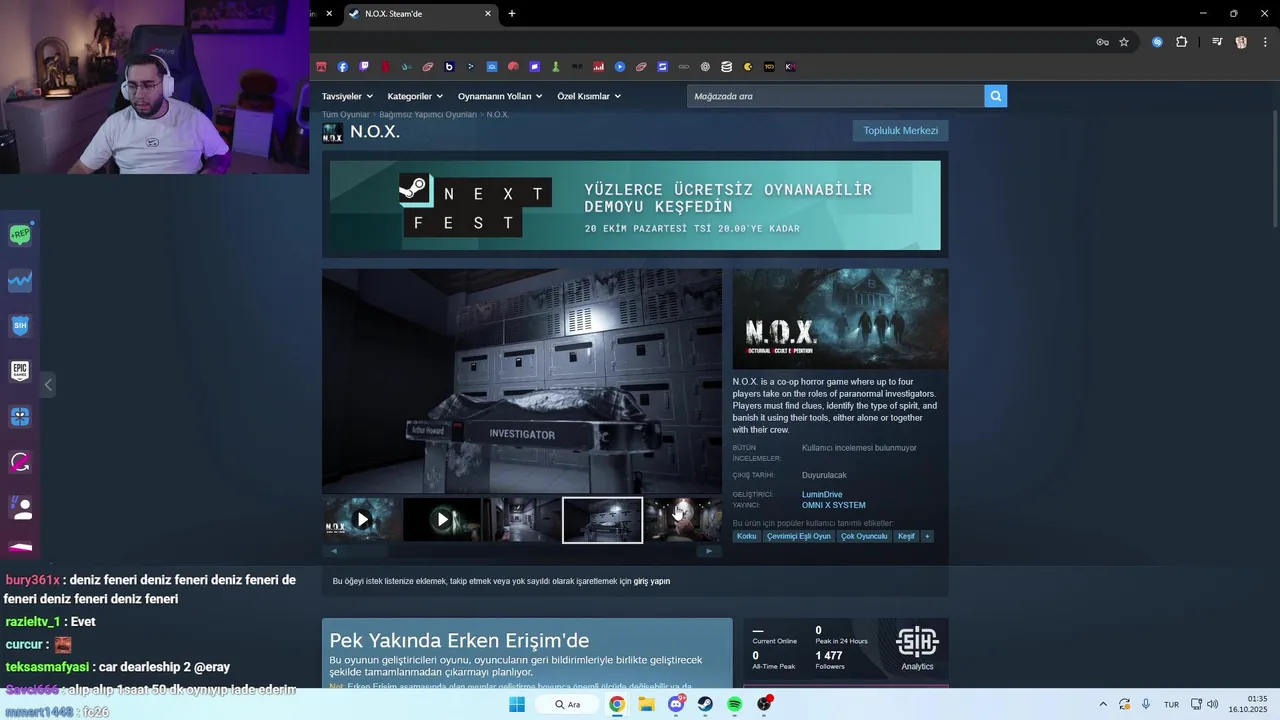This screenshot has height=720, width=1280.
Task: Open the SIH shield sidebar icon
Action: click(x=20, y=326)
